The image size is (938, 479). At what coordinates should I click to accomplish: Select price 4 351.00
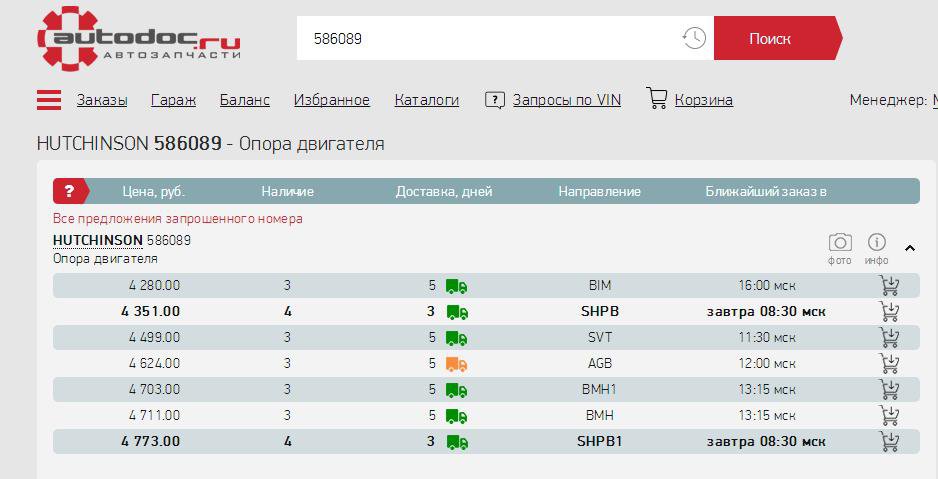tap(150, 312)
